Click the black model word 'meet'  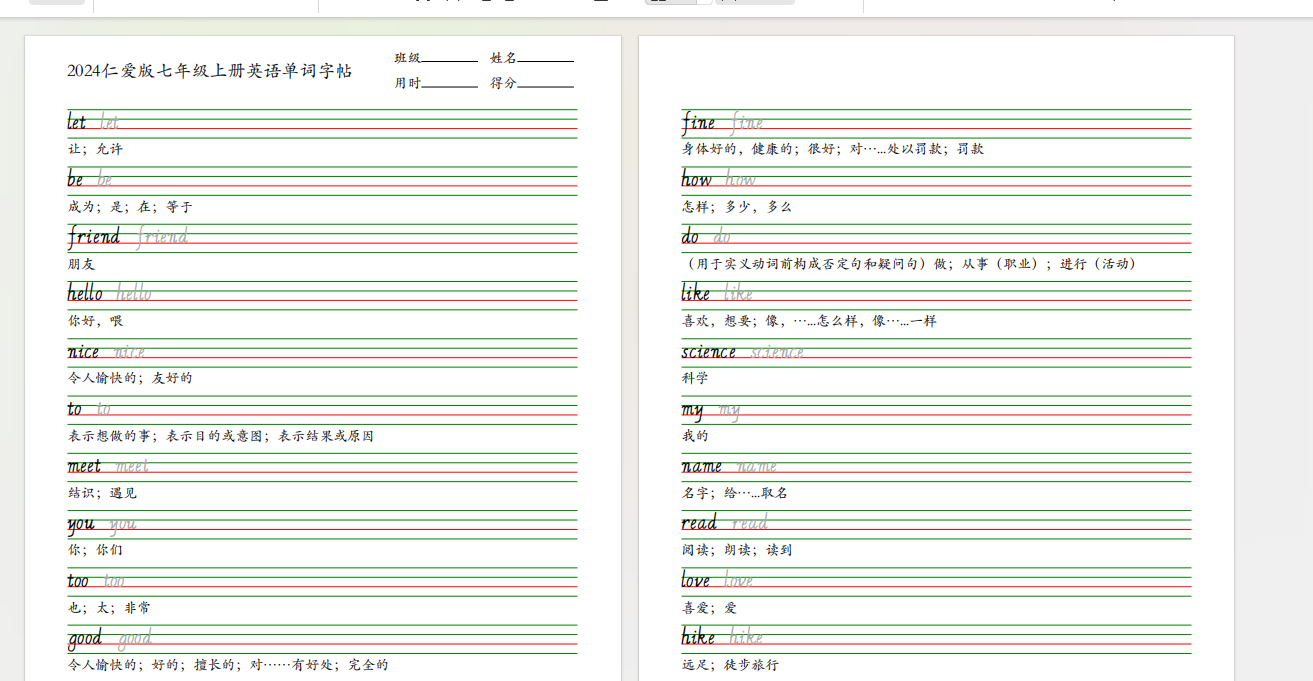click(x=85, y=466)
